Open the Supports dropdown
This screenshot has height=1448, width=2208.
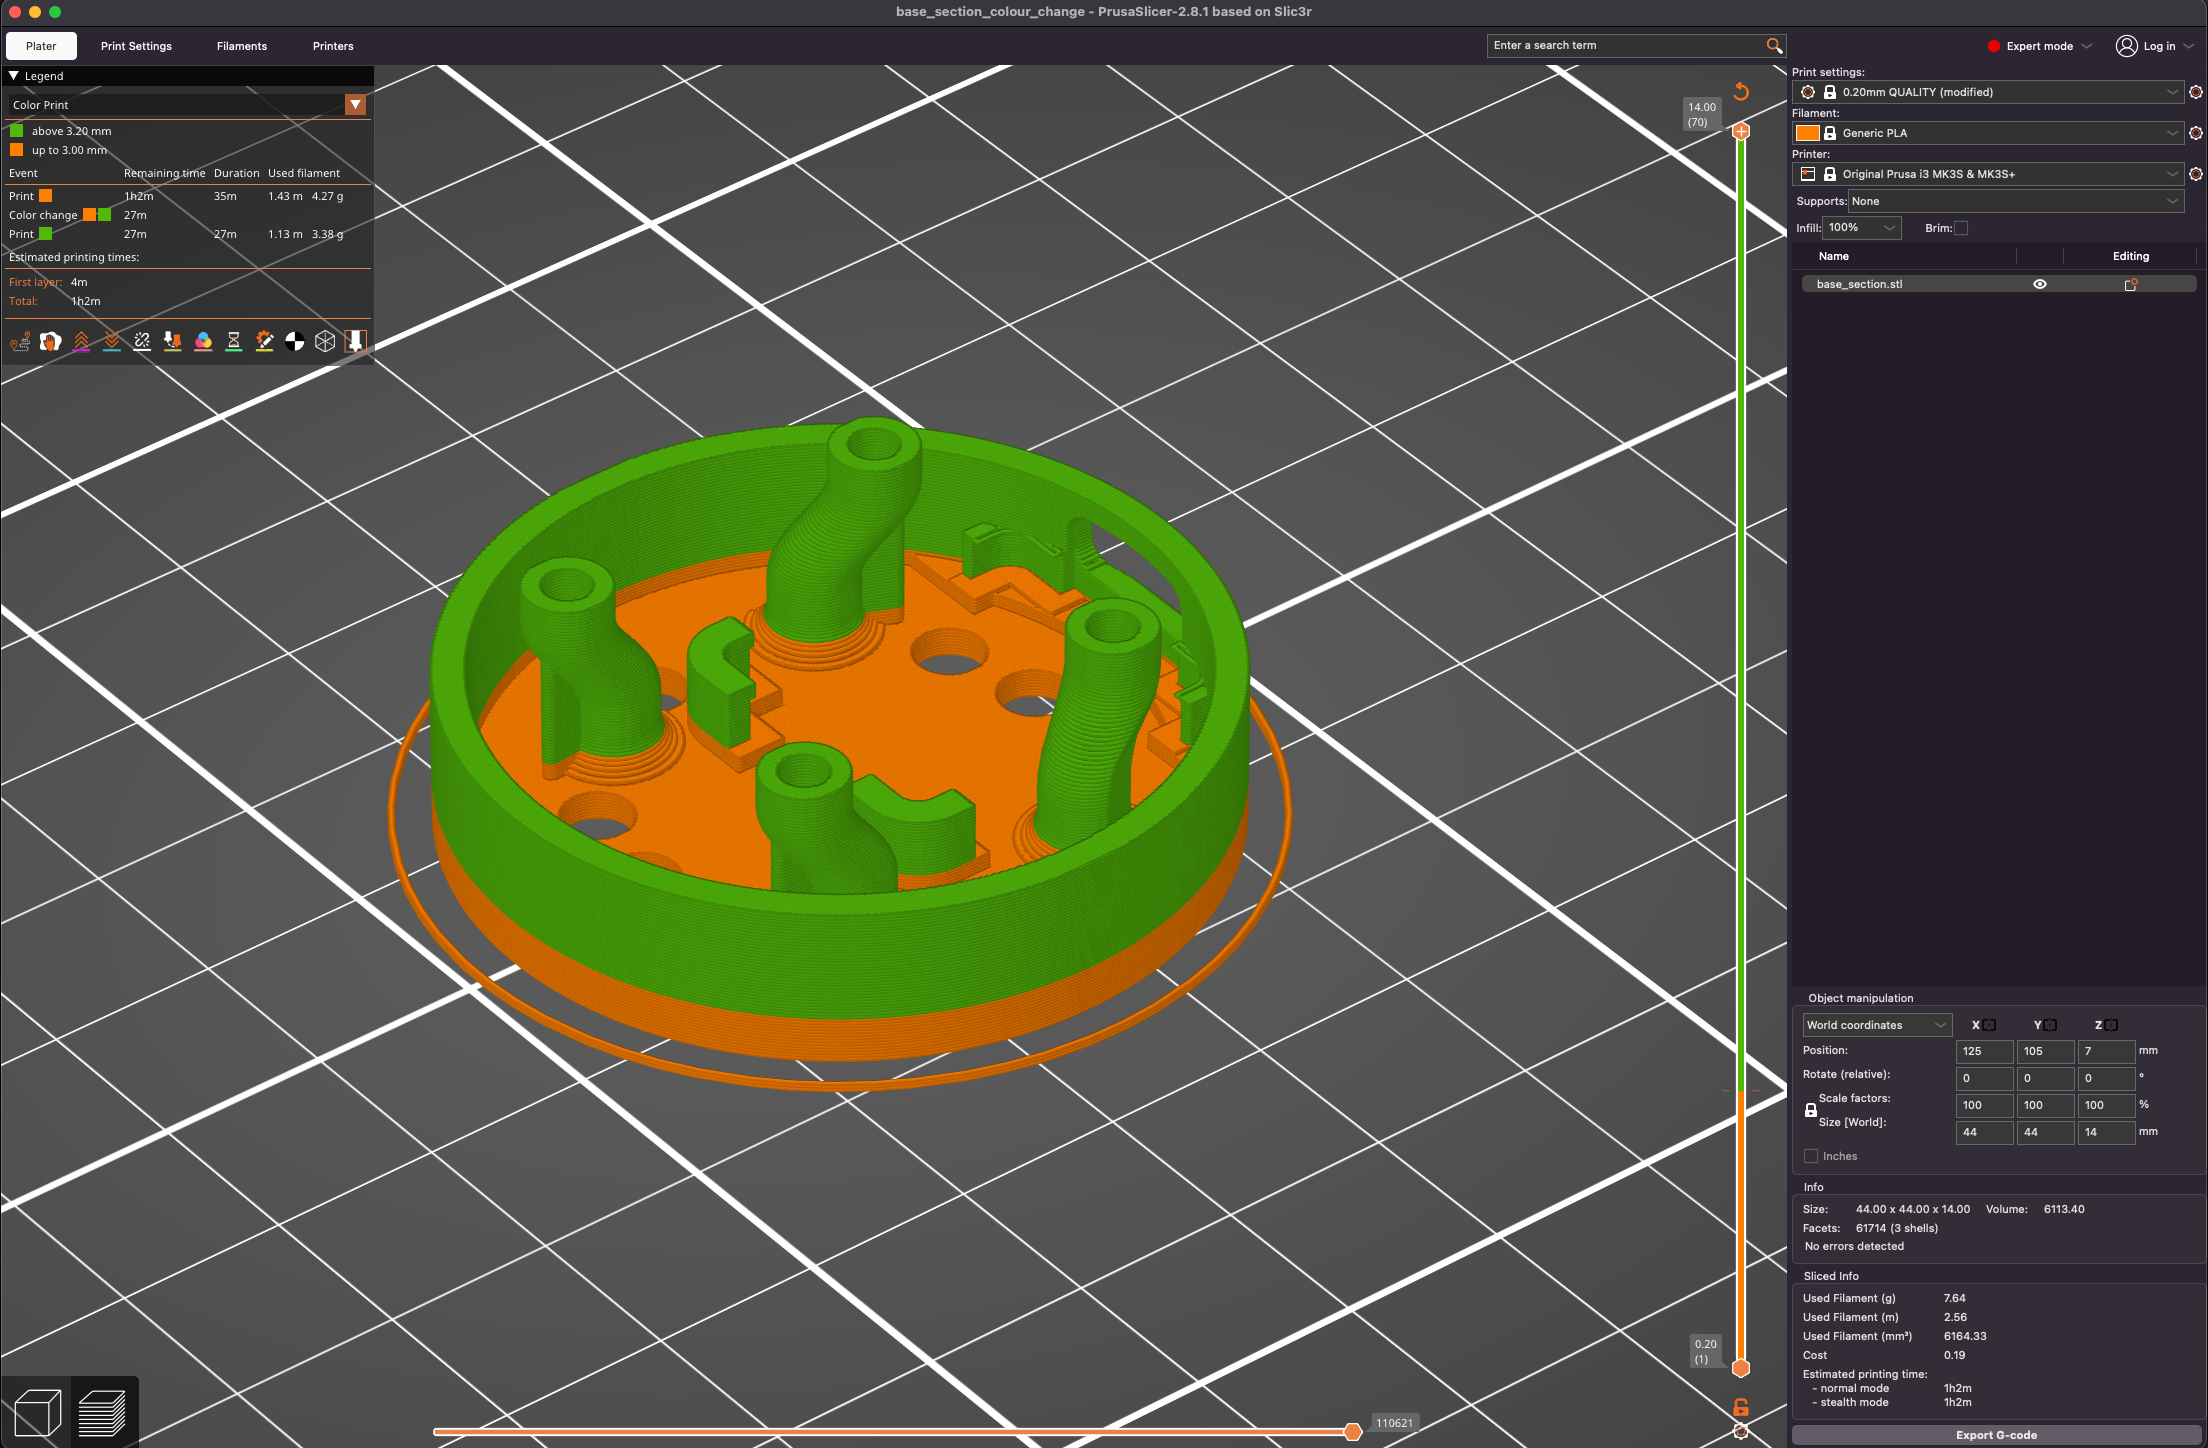click(2016, 201)
